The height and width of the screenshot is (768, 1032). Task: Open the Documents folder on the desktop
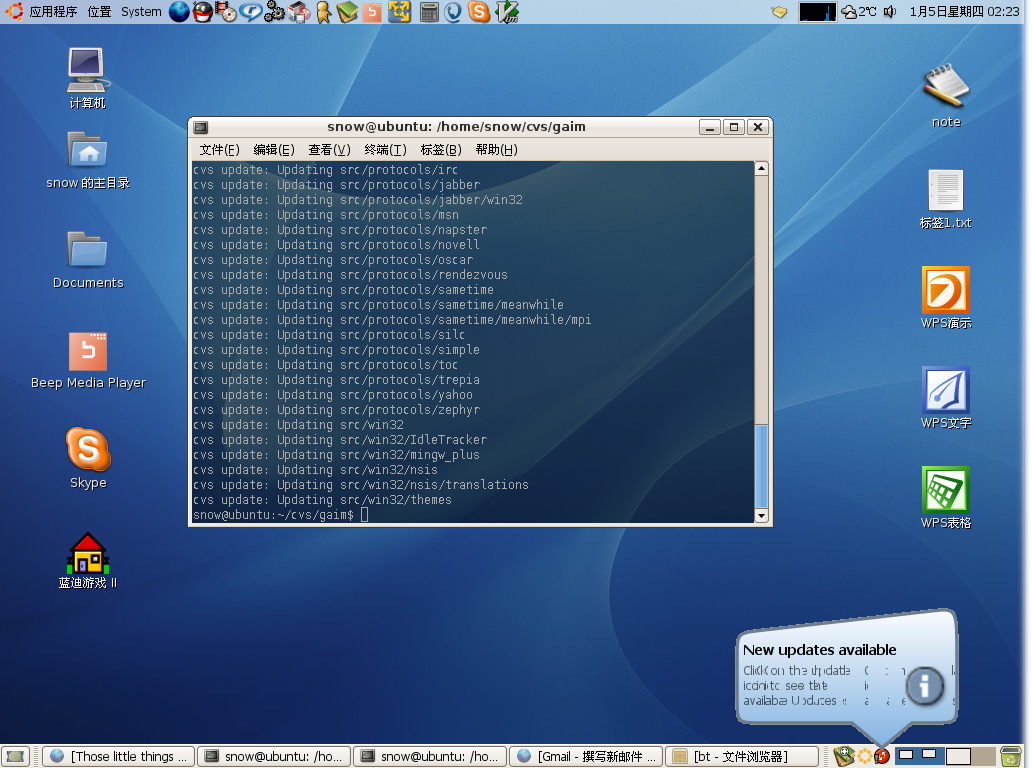coord(88,260)
